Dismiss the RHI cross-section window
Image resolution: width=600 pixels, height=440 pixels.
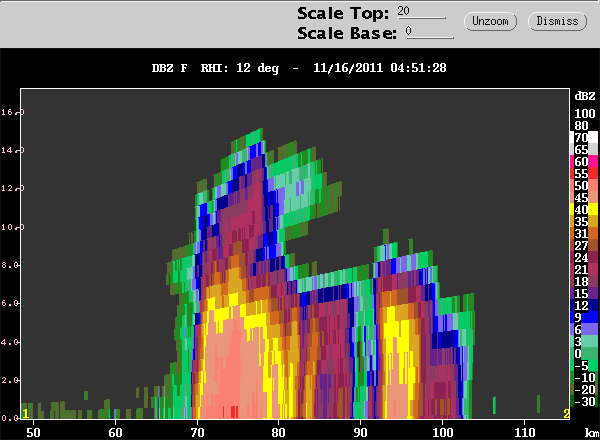(557, 21)
